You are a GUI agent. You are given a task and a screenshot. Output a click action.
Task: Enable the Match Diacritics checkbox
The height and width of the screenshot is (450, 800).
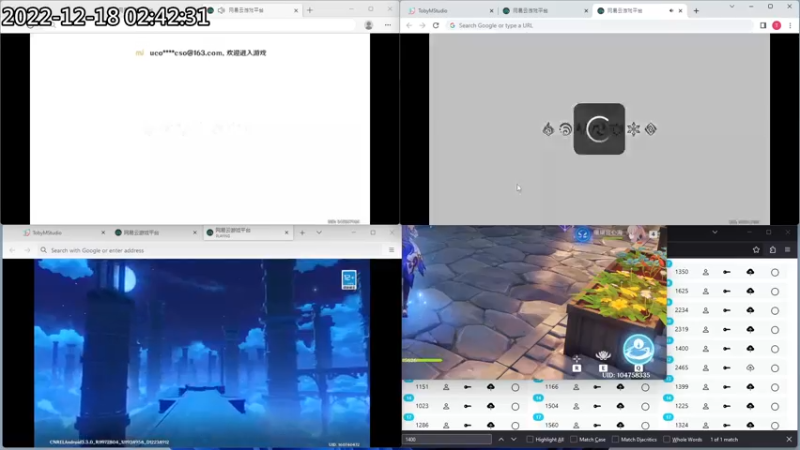615,439
